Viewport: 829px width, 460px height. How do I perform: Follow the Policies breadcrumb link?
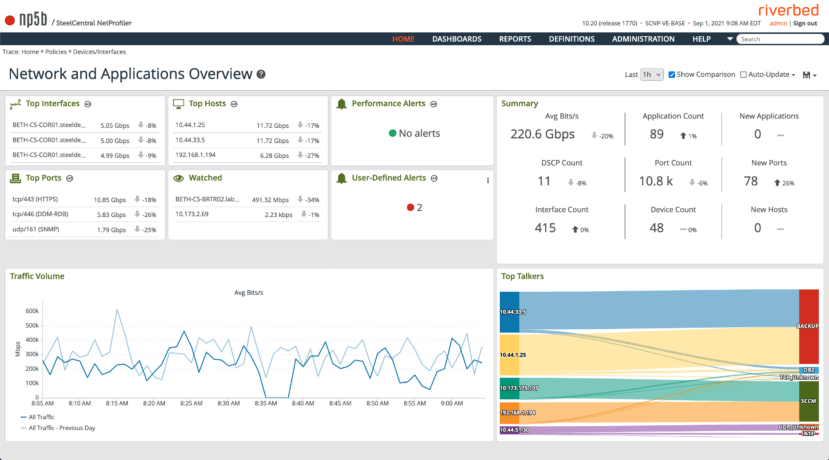click(x=56, y=52)
